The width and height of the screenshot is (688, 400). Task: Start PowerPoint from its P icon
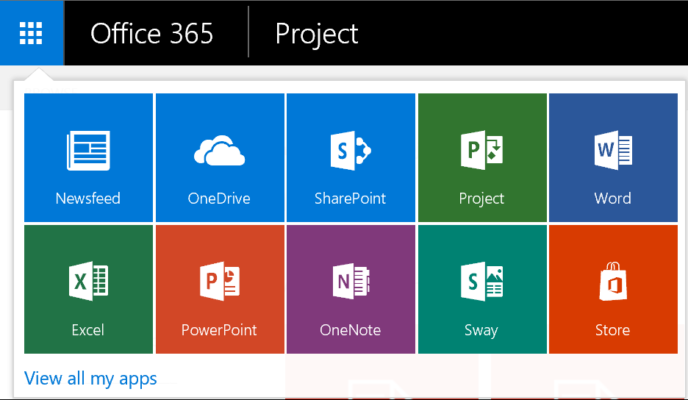(x=219, y=281)
